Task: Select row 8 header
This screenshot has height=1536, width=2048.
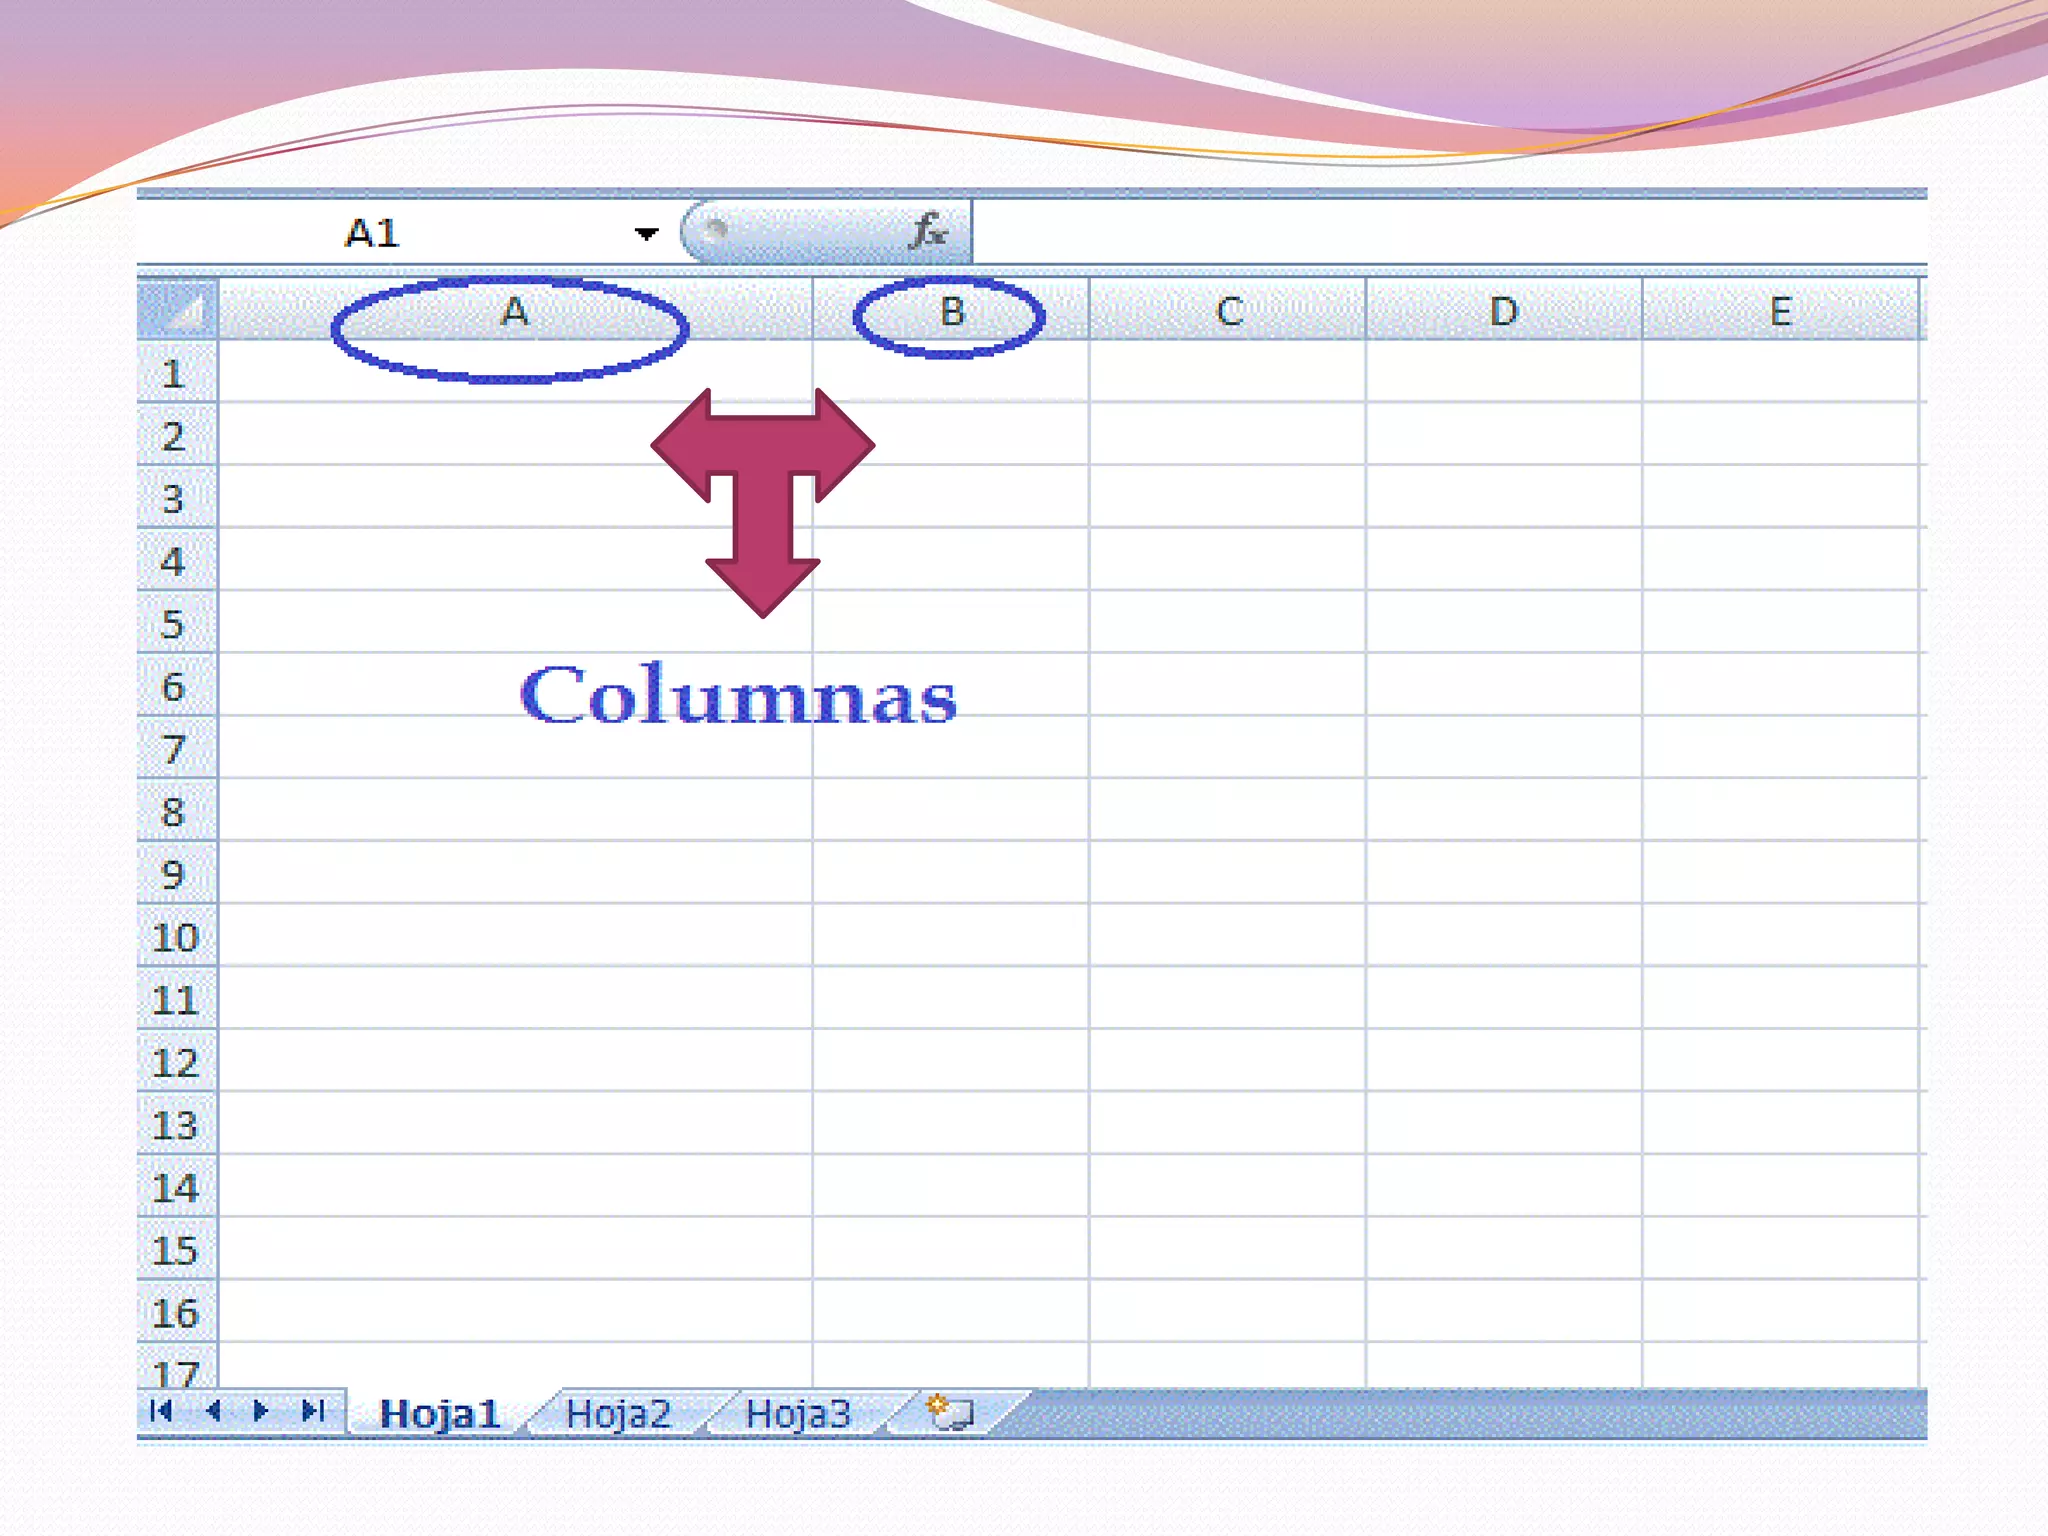Action: click(176, 811)
